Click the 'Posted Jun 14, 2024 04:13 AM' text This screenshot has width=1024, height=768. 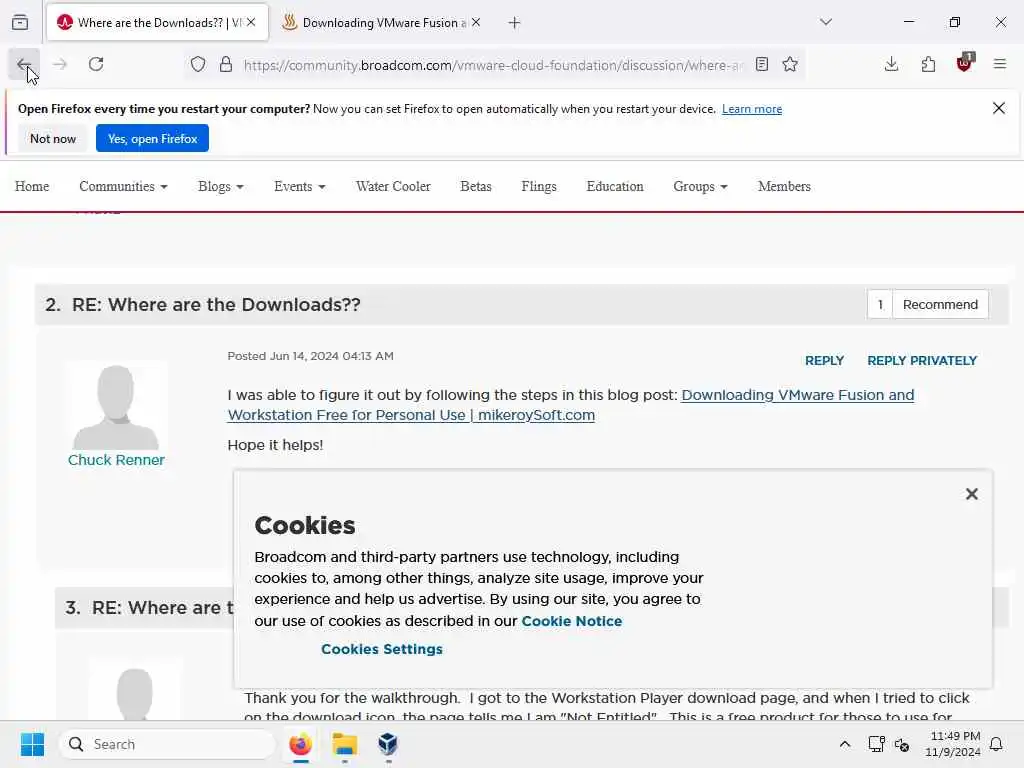pos(310,356)
